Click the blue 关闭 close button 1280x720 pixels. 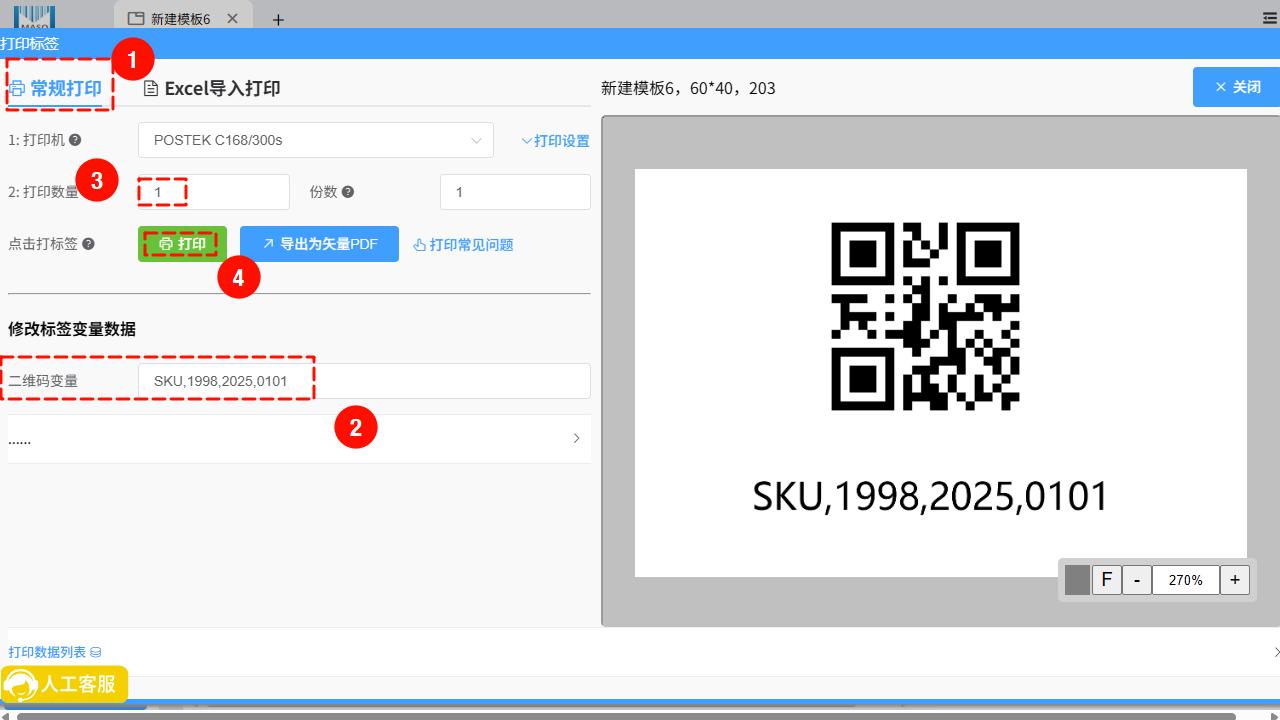[x=1236, y=87]
